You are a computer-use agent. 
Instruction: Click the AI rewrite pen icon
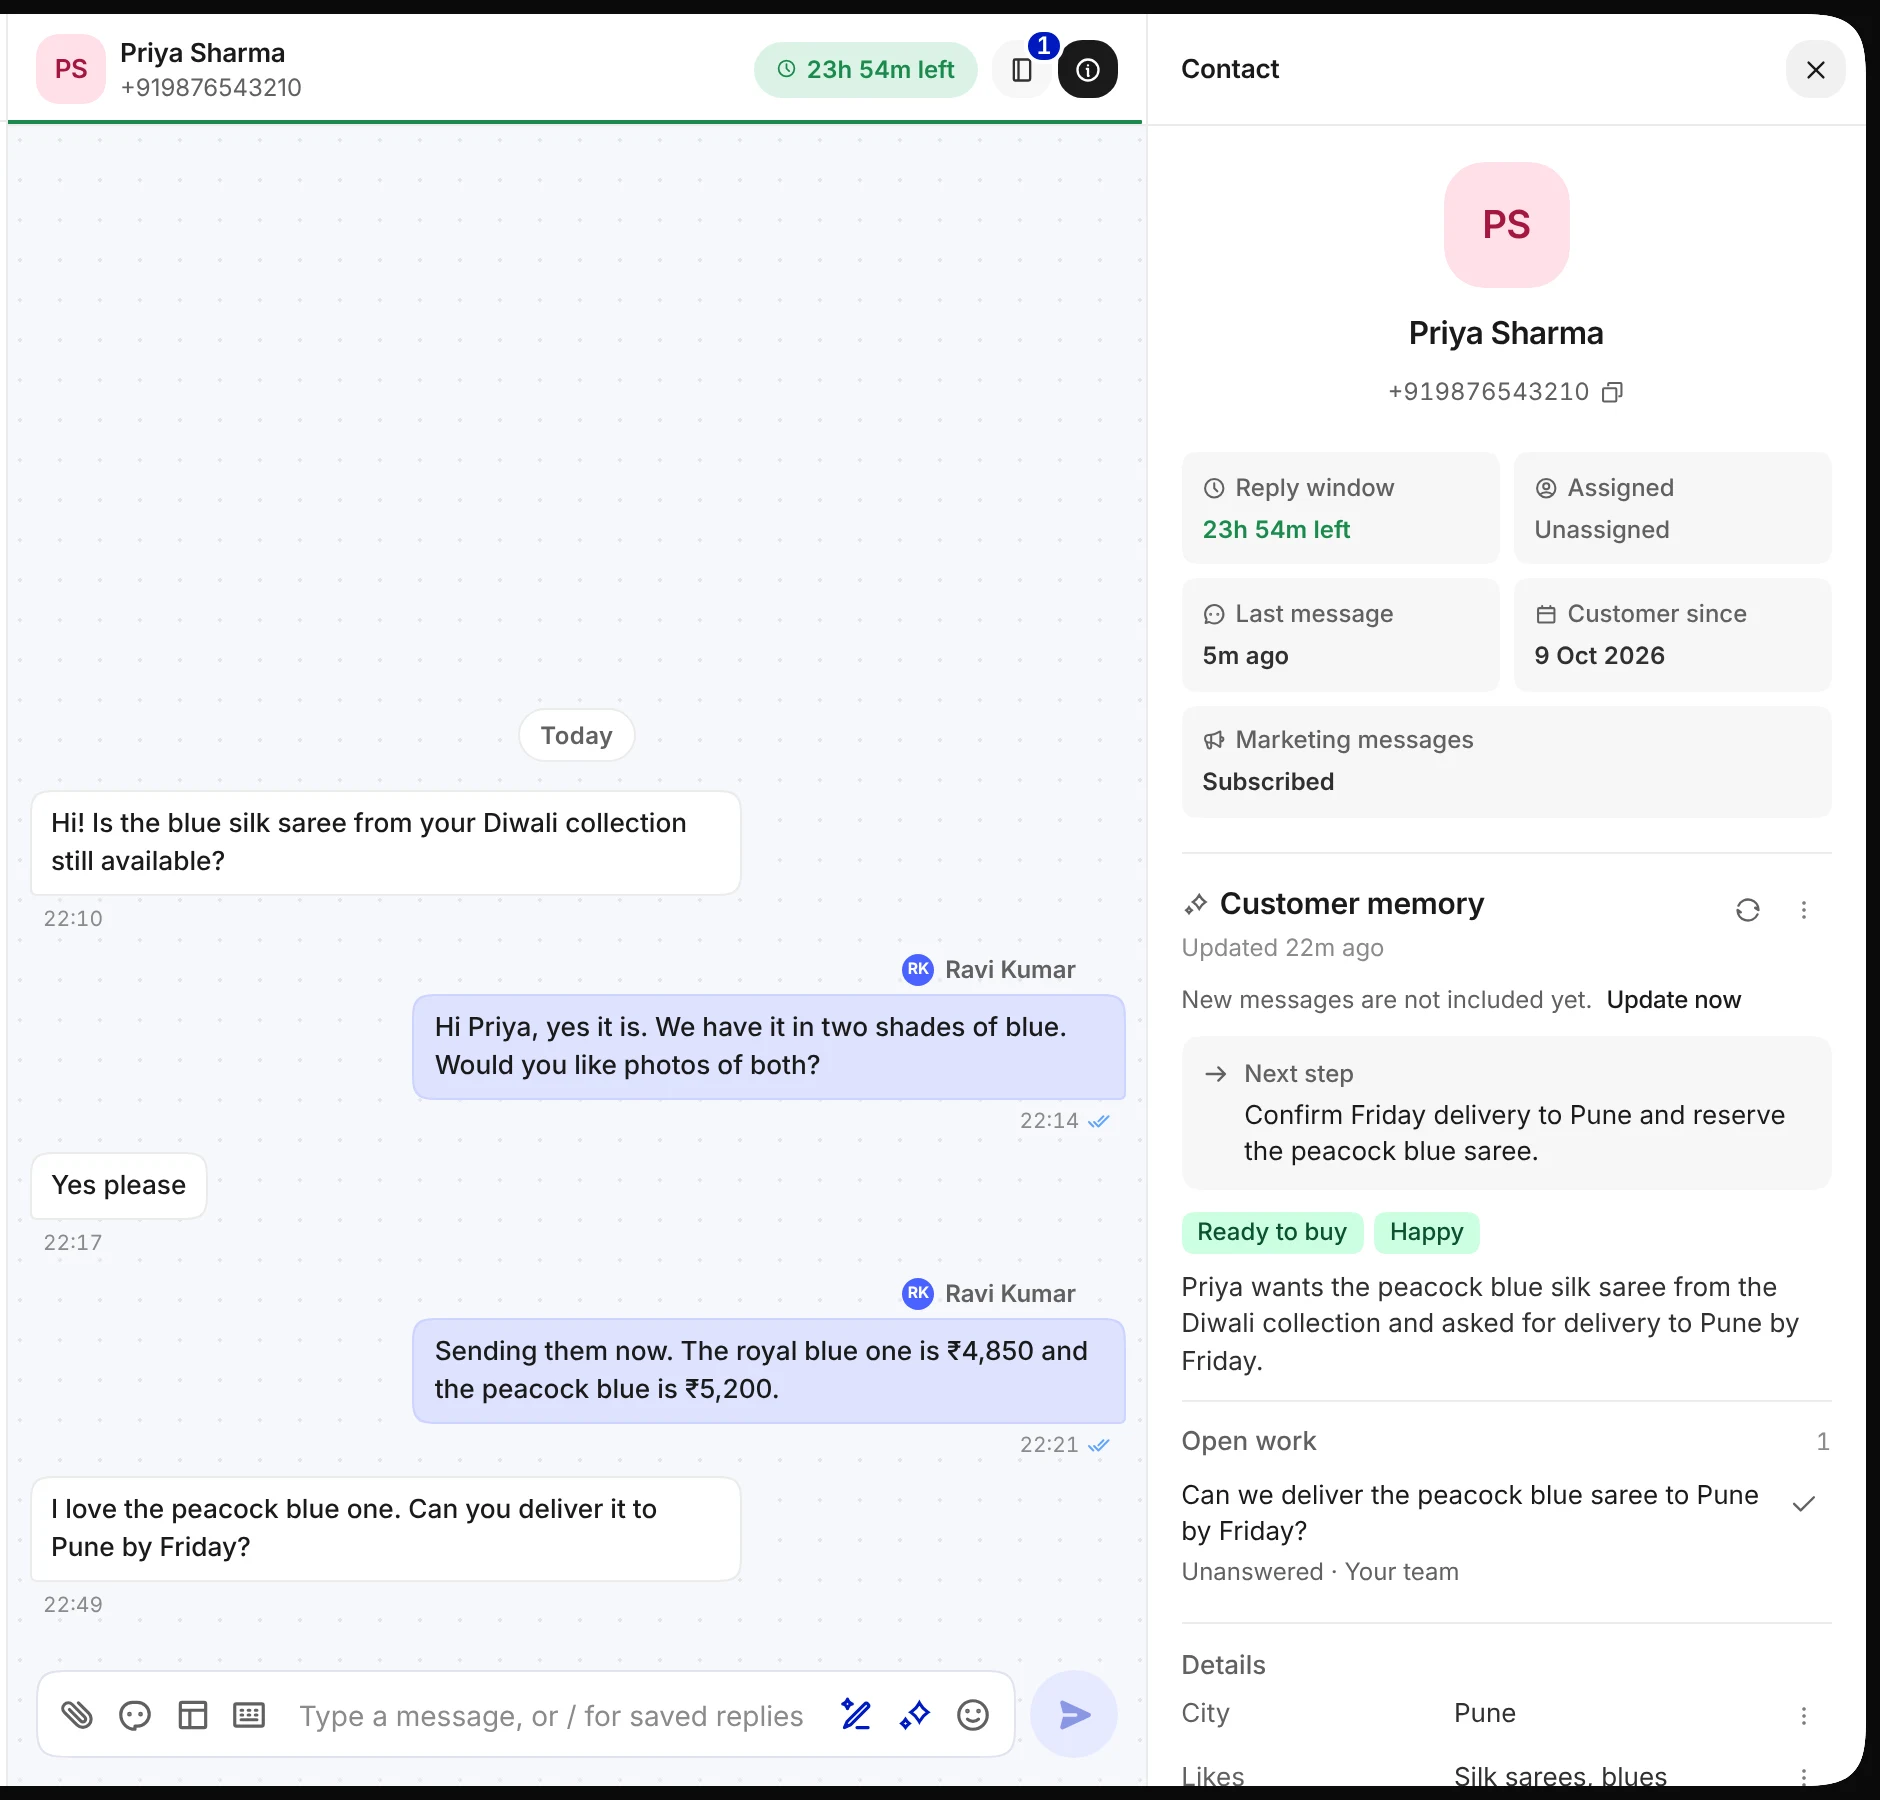coord(856,1715)
